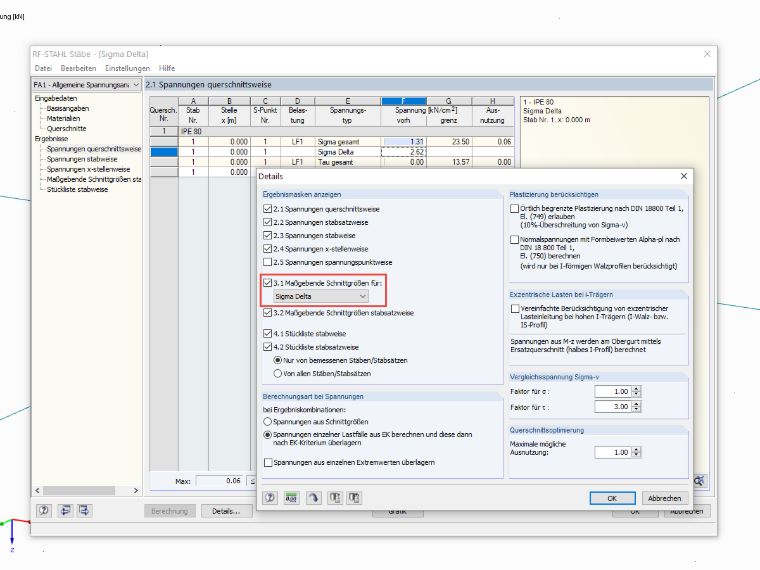Select Spannungen x-stellenweise tree item
The width and height of the screenshot is (760, 570).
pos(88,169)
